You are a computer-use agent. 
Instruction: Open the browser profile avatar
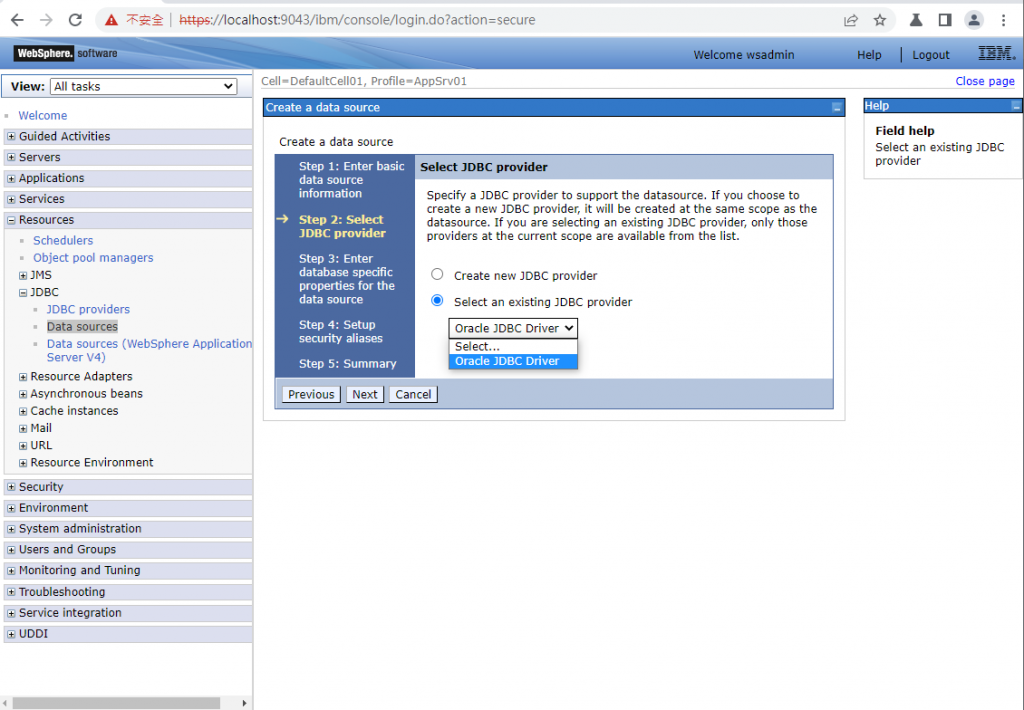coord(974,20)
